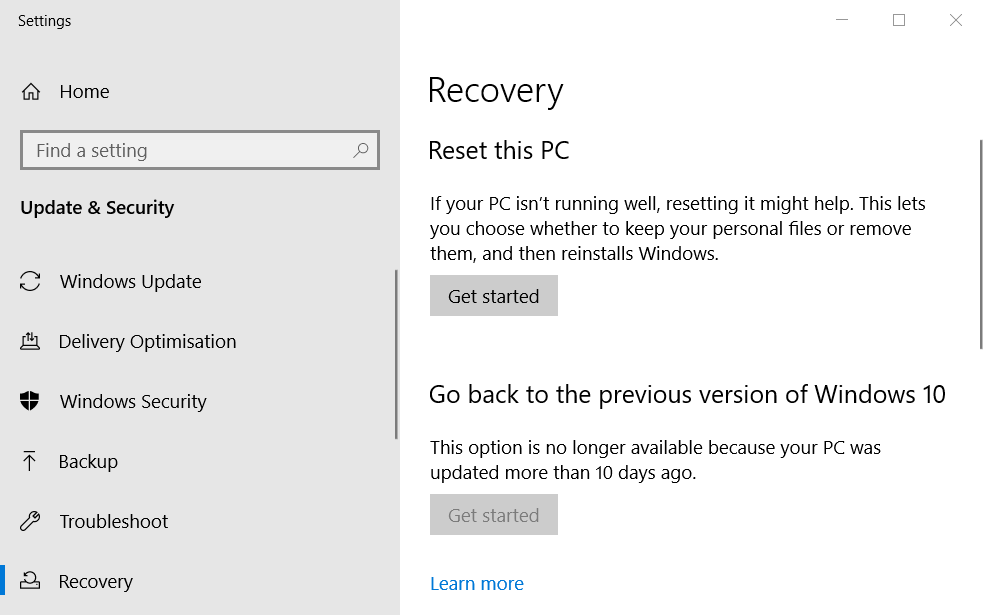
Task: Click the Windows Update sync arrows icon
Action: (x=30, y=281)
